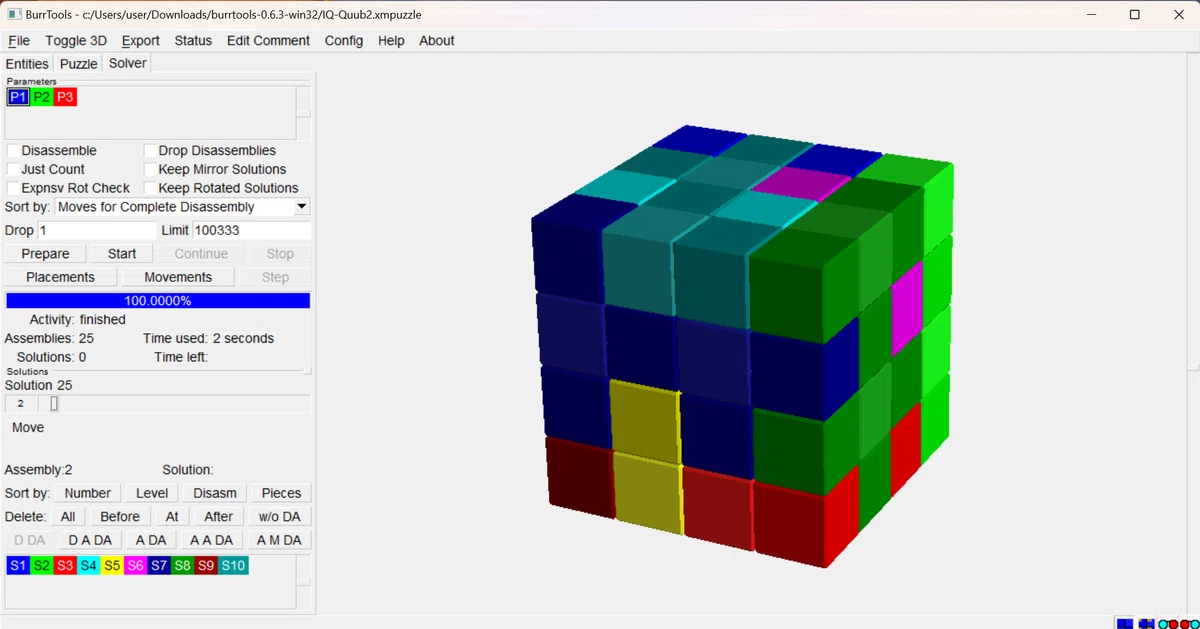Open the Export menu
The height and width of the screenshot is (629, 1200).
point(141,41)
